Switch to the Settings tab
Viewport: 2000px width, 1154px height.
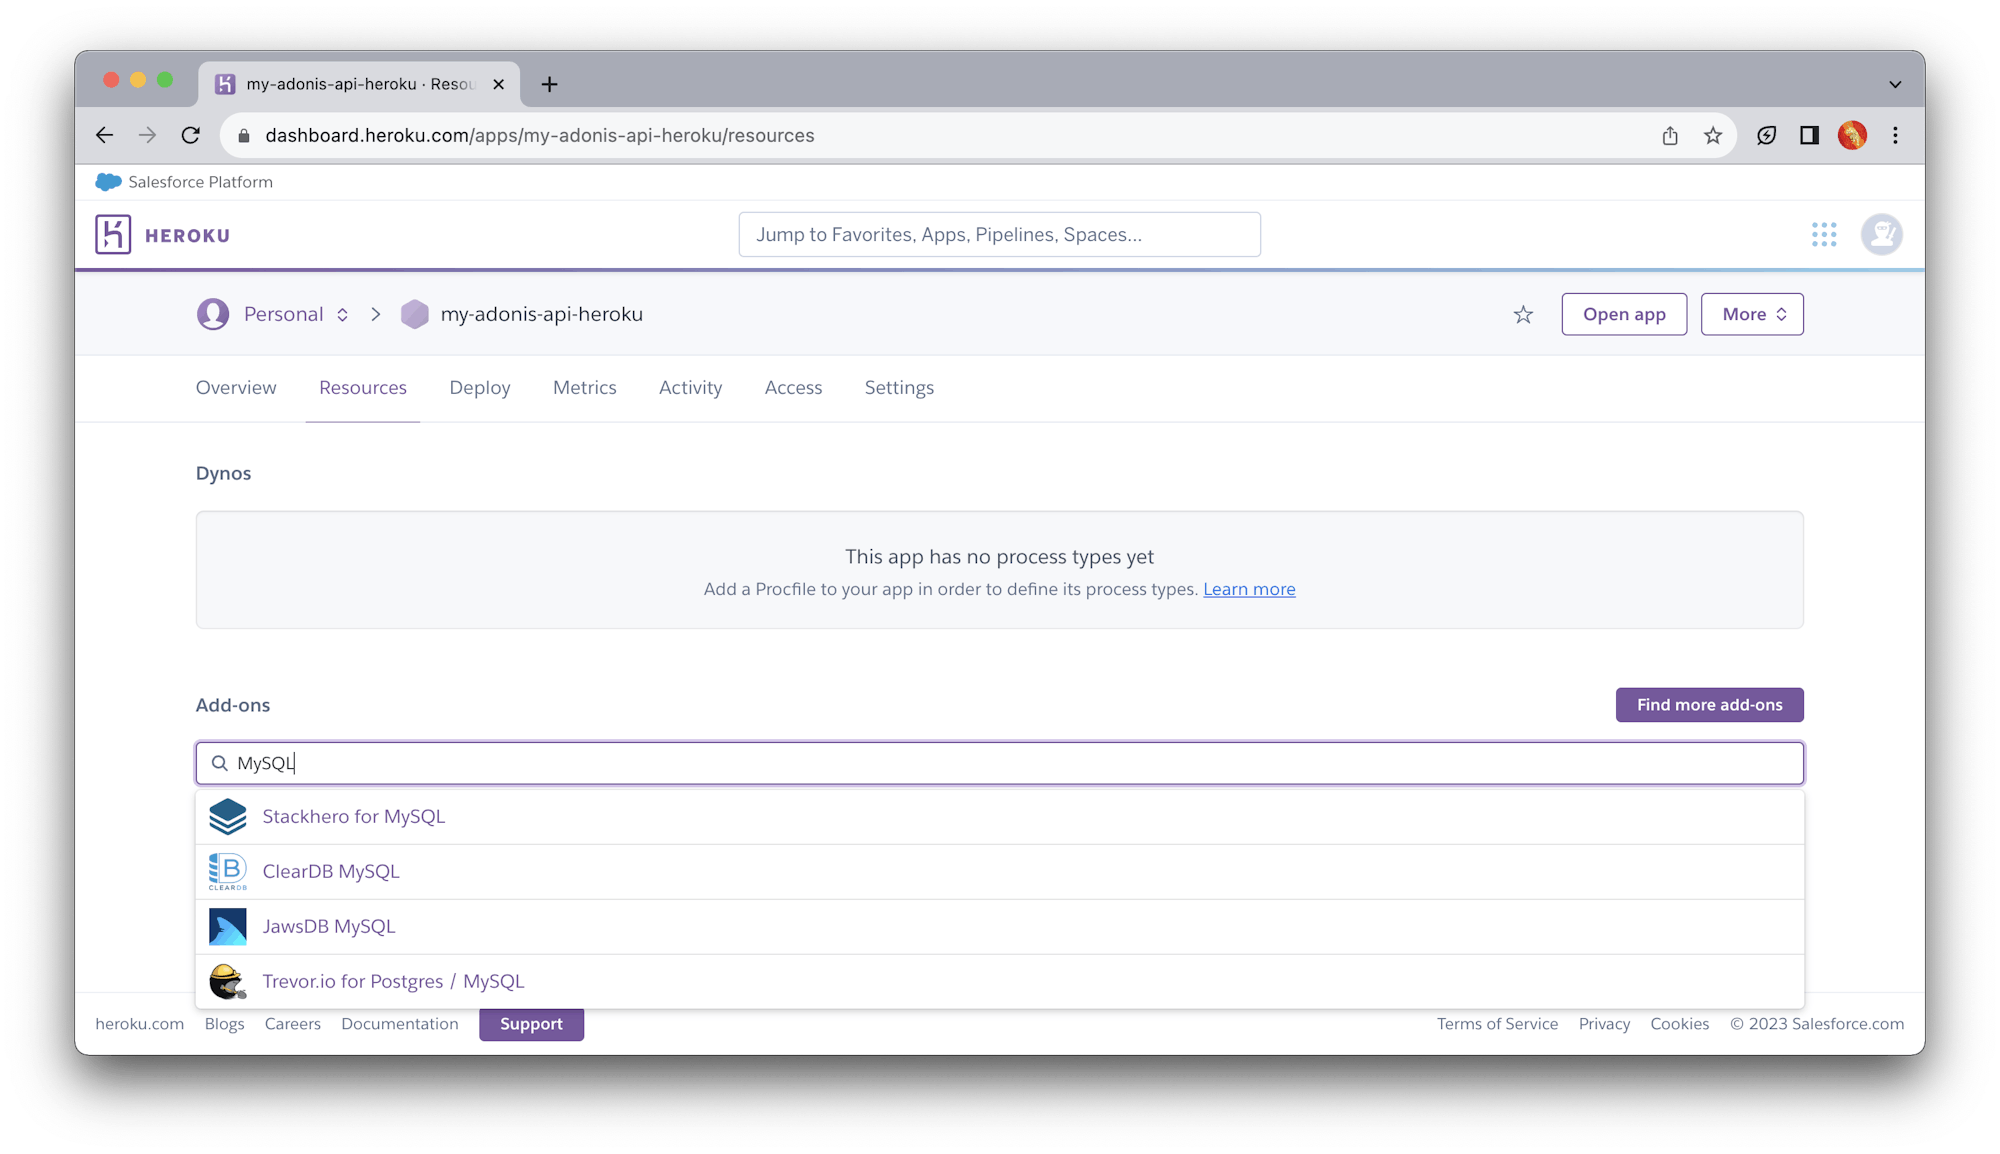click(x=898, y=387)
